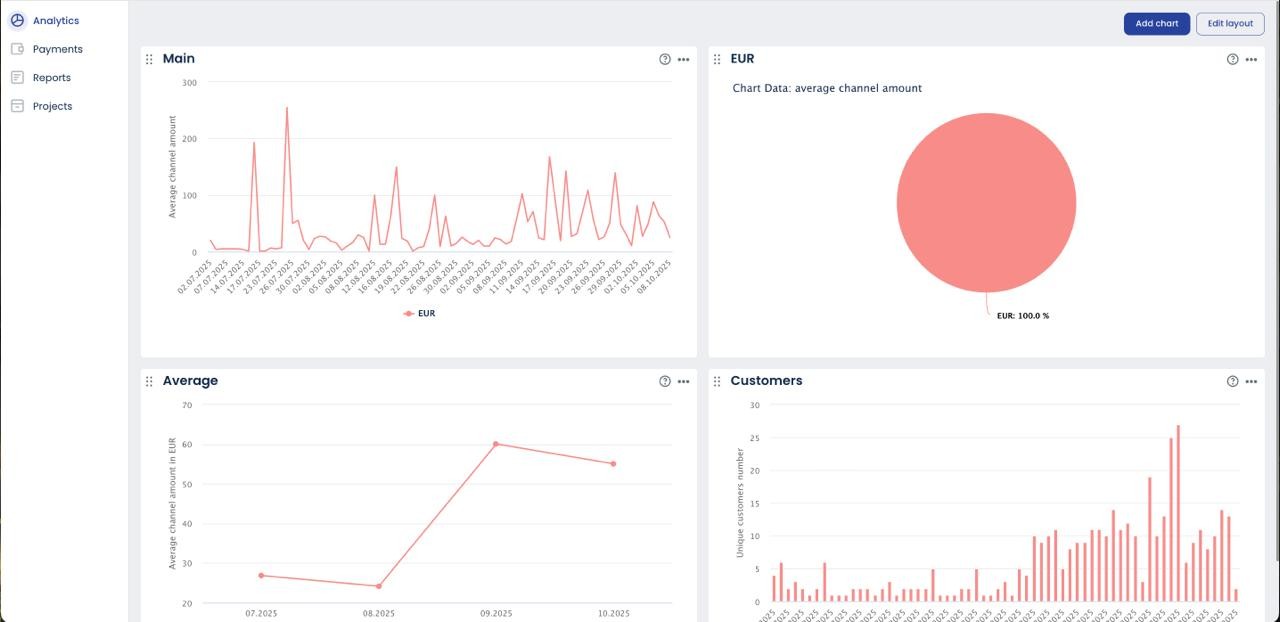Grab the drag handle of the Customers chart
Viewport: 1280px width, 622px height.
point(716,381)
